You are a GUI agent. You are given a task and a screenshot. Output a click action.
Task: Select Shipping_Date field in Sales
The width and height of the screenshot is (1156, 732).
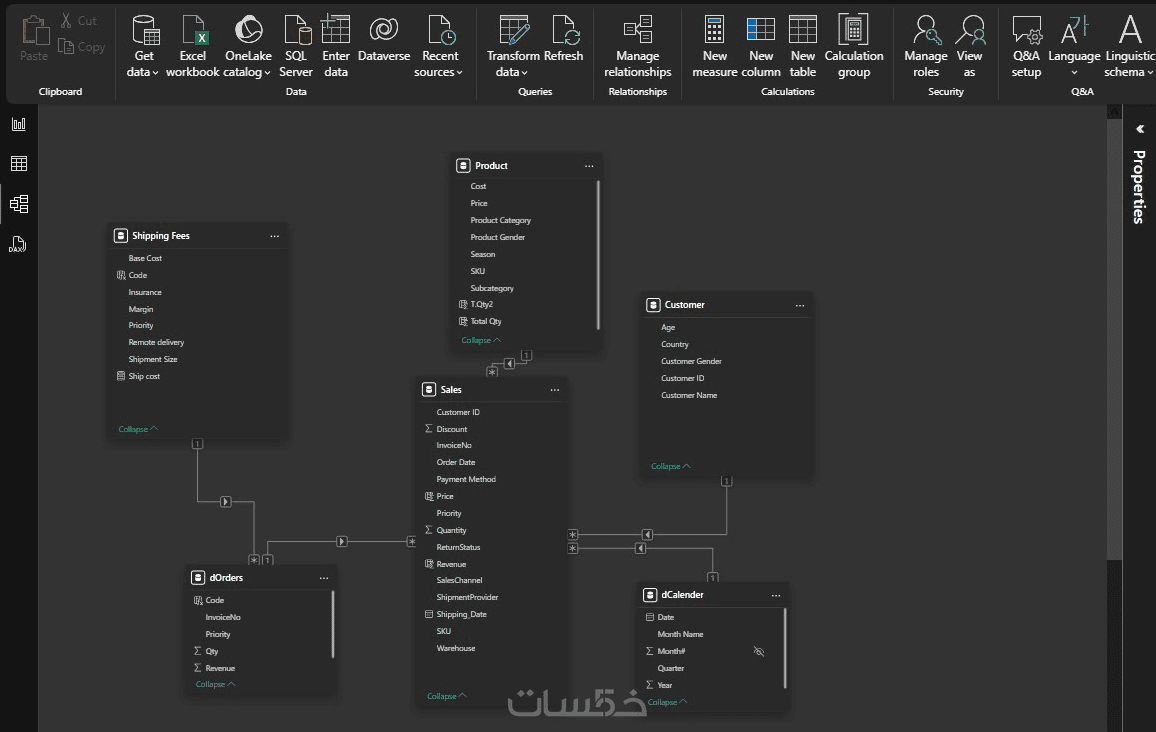(x=462, y=614)
